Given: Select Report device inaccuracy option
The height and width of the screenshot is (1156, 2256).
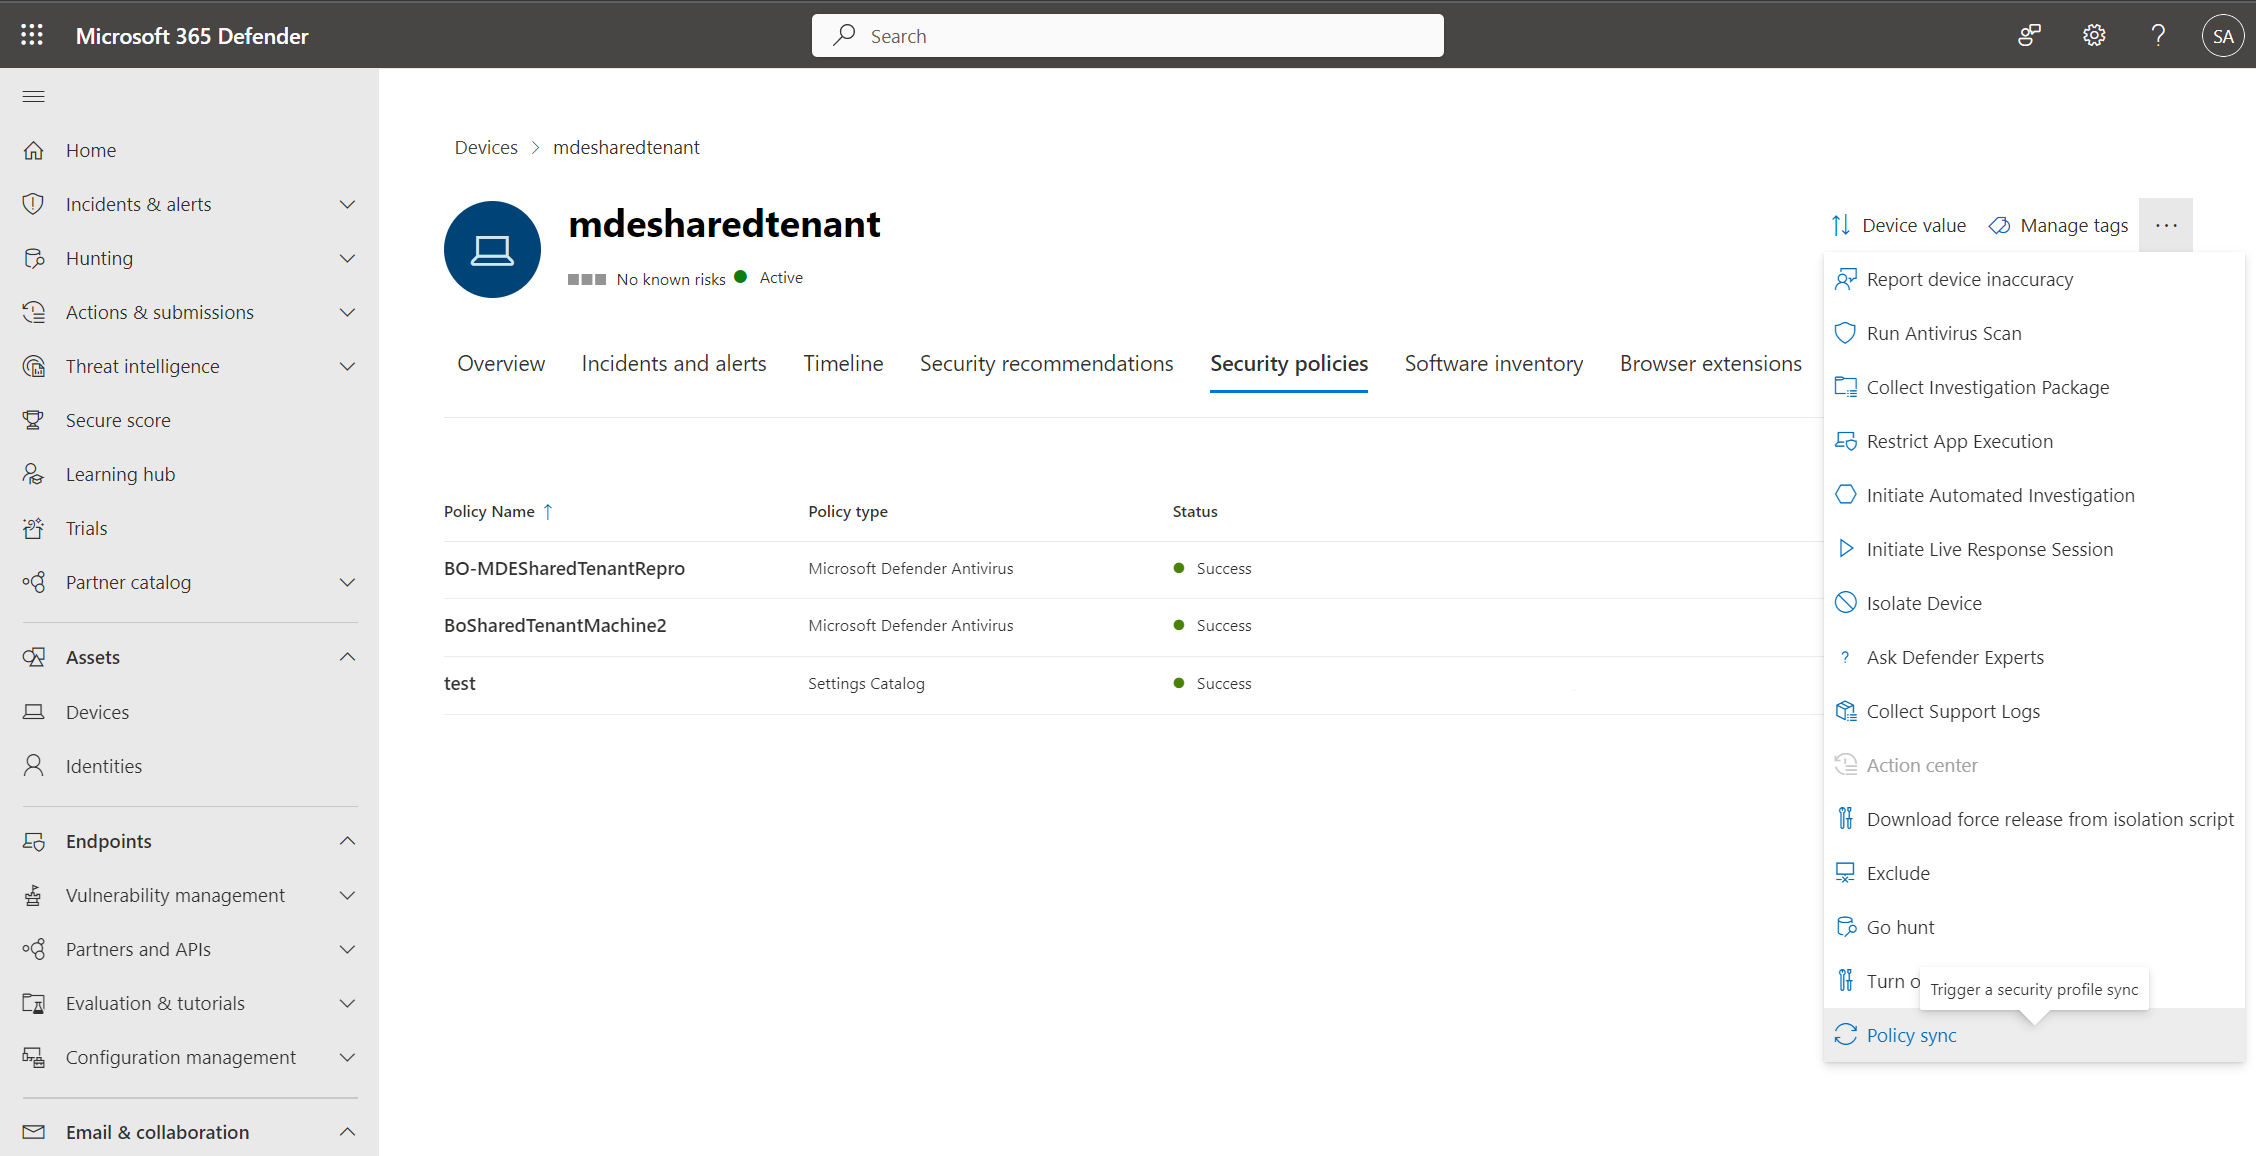Looking at the screenshot, I should [x=1968, y=279].
